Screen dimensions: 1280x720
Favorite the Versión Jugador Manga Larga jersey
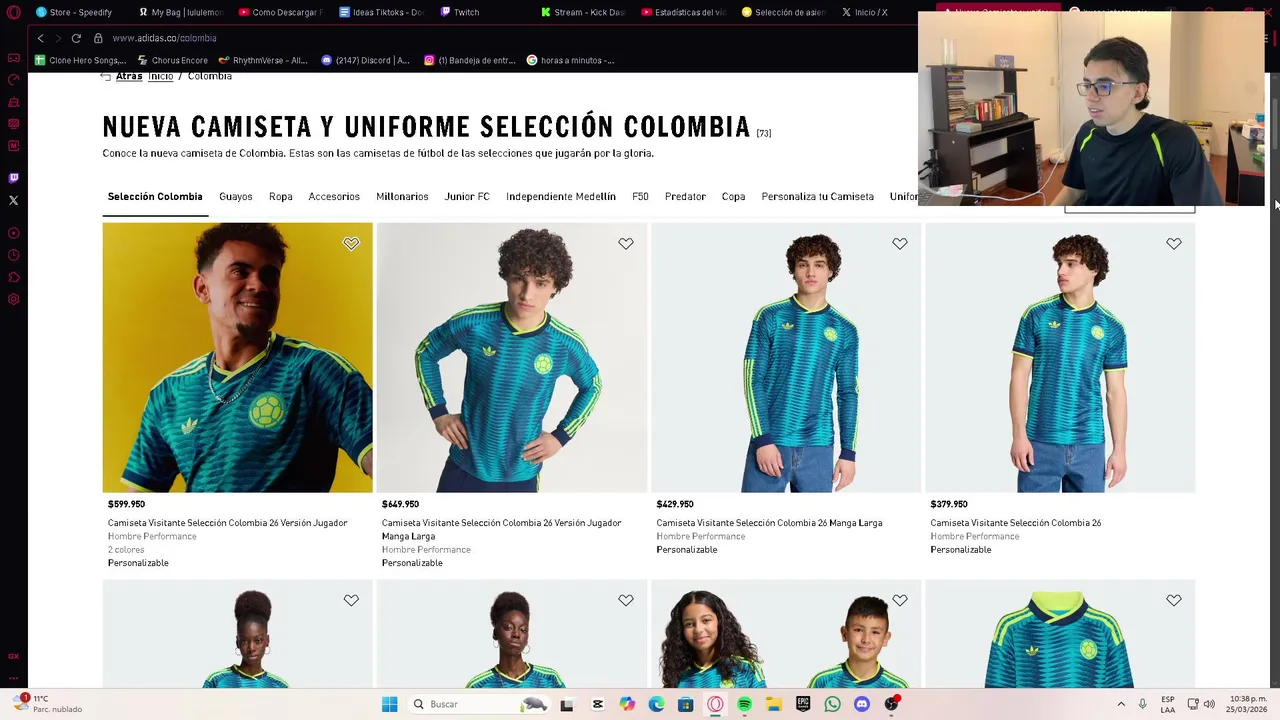coord(626,243)
